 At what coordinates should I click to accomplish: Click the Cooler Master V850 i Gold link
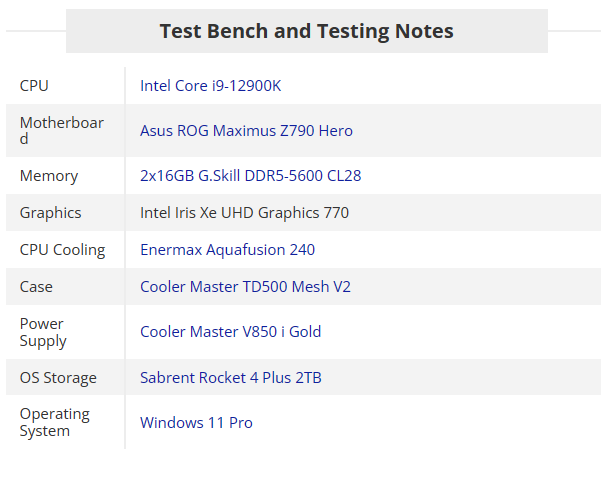click(x=230, y=332)
